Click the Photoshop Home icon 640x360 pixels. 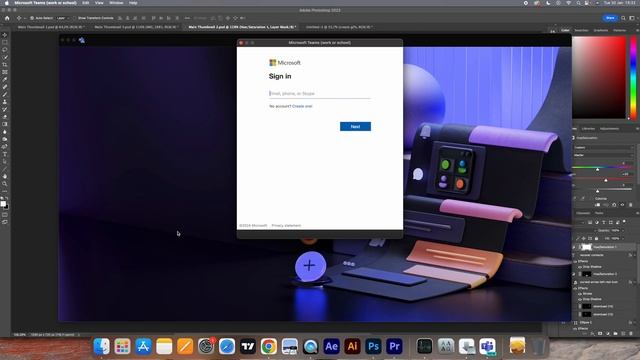click(7, 18)
